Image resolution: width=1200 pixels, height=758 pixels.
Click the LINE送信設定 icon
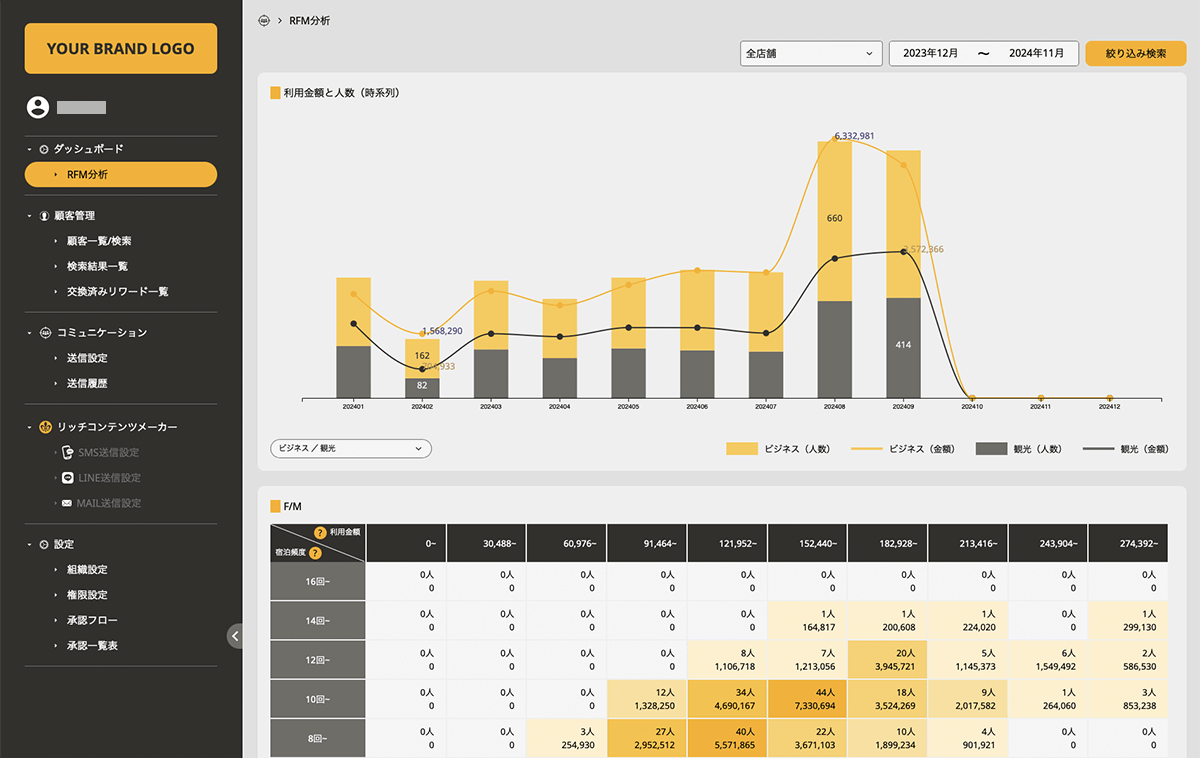pos(67,478)
